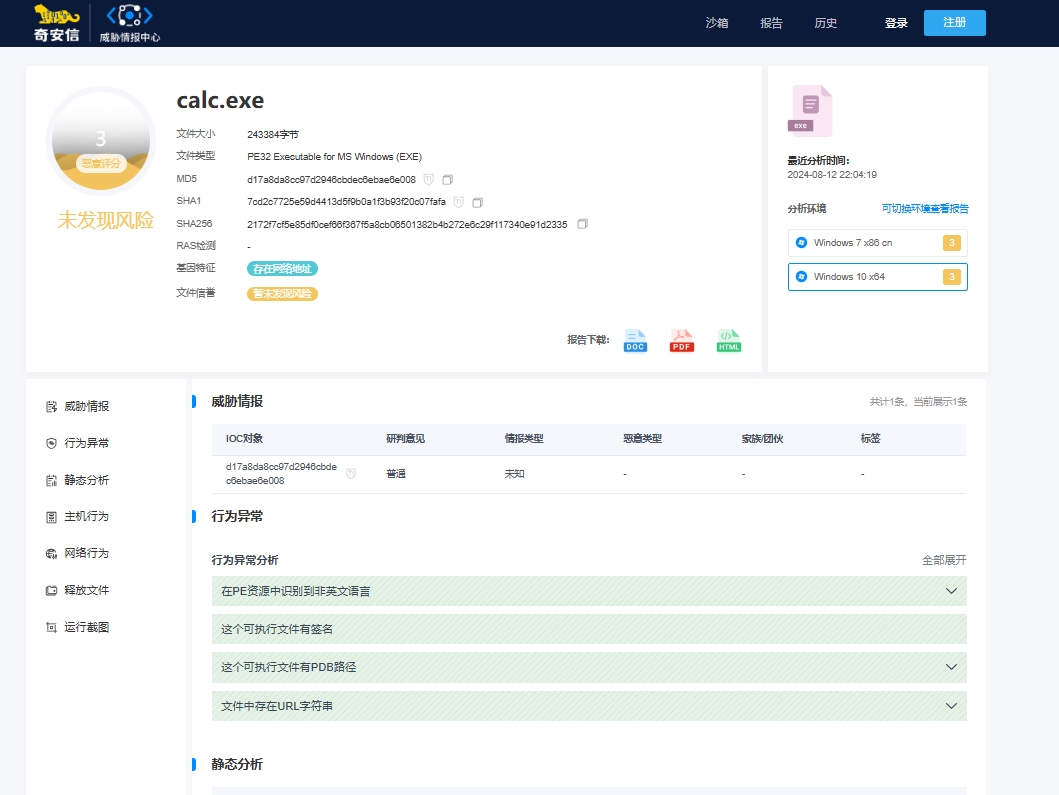Open the 报告 navigation item

pyautogui.click(x=771, y=23)
